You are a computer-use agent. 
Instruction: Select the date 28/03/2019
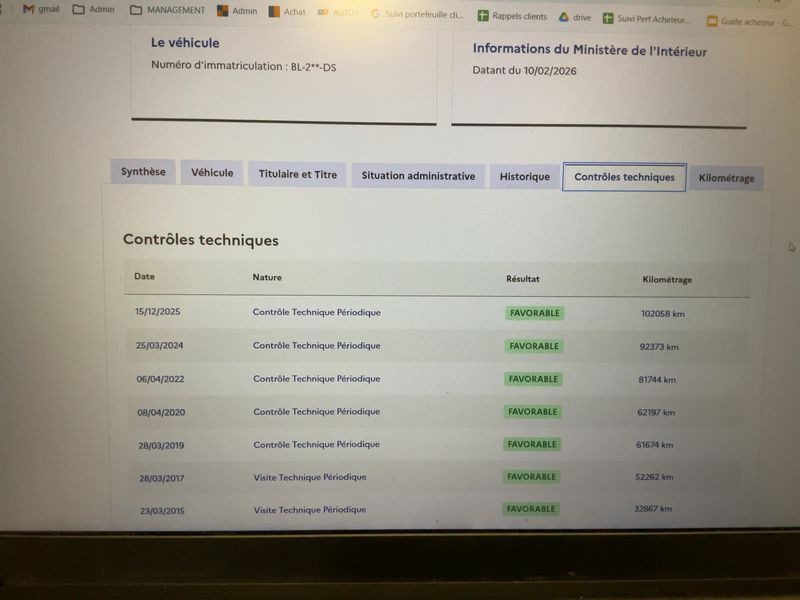pos(161,445)
